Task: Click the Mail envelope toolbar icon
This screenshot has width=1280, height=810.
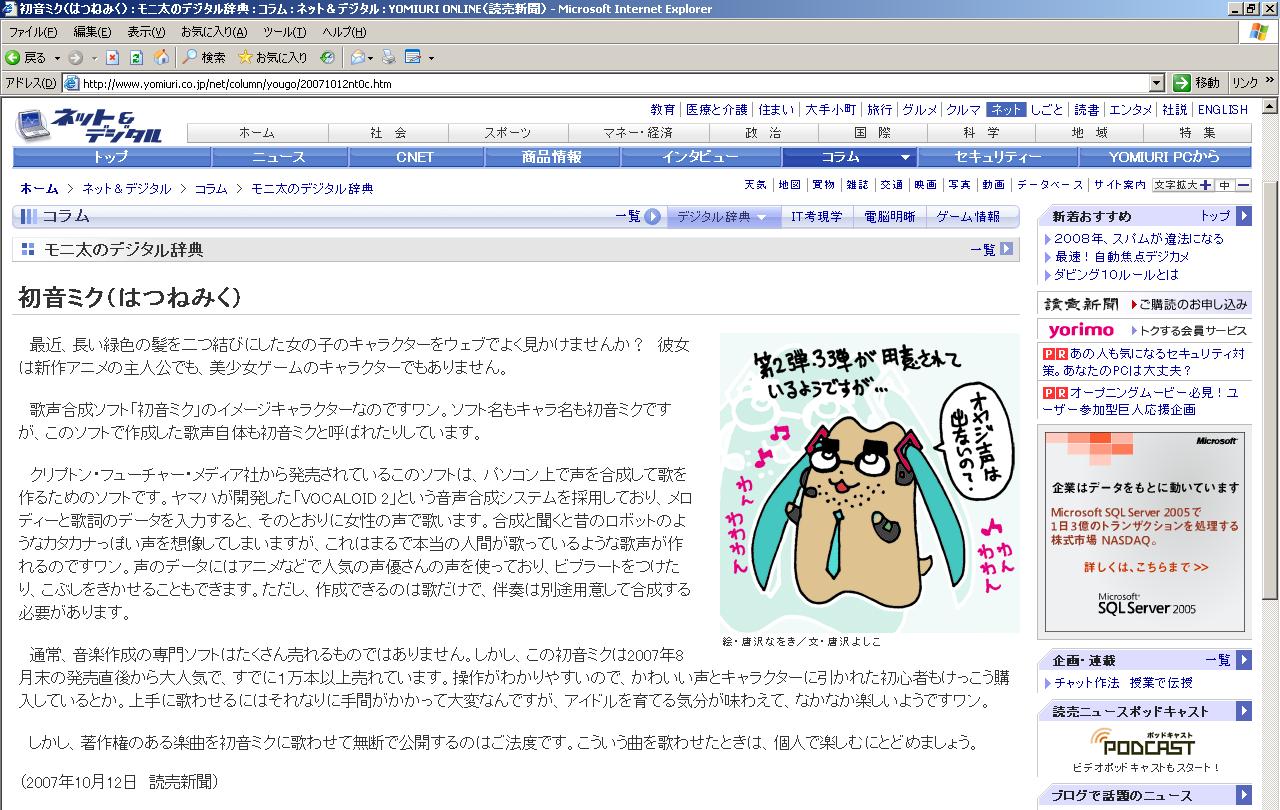Action: tap(357, 58)
